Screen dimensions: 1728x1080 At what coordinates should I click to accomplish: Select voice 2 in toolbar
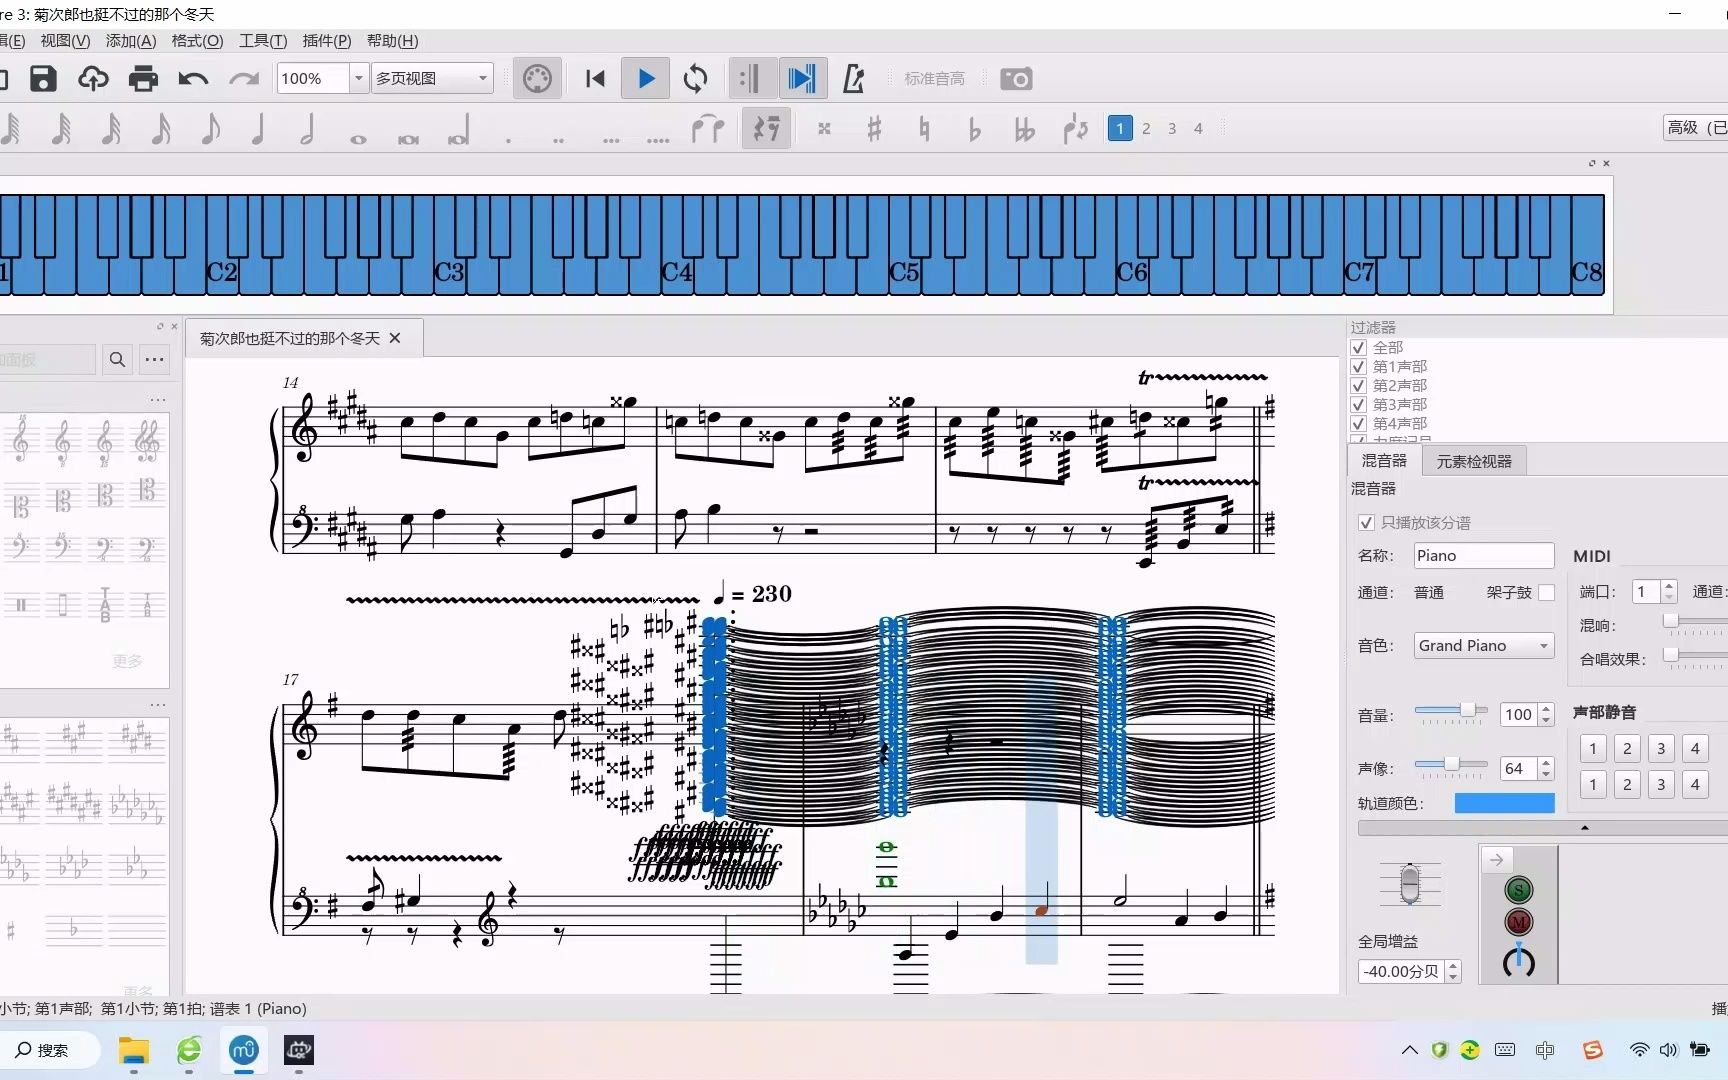pyautogui.click(x=1146, y=128)
